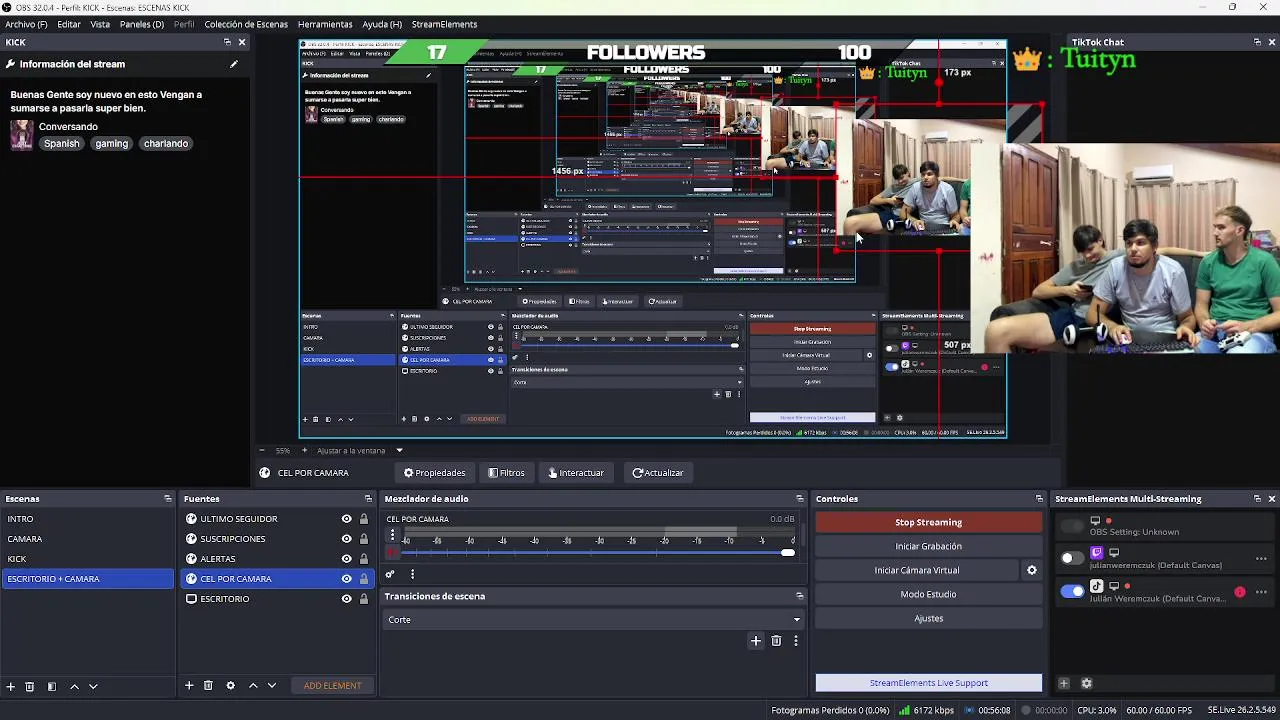Remove the scene transition with the trash icon
1280x720 pixels.
pos(776,641)
